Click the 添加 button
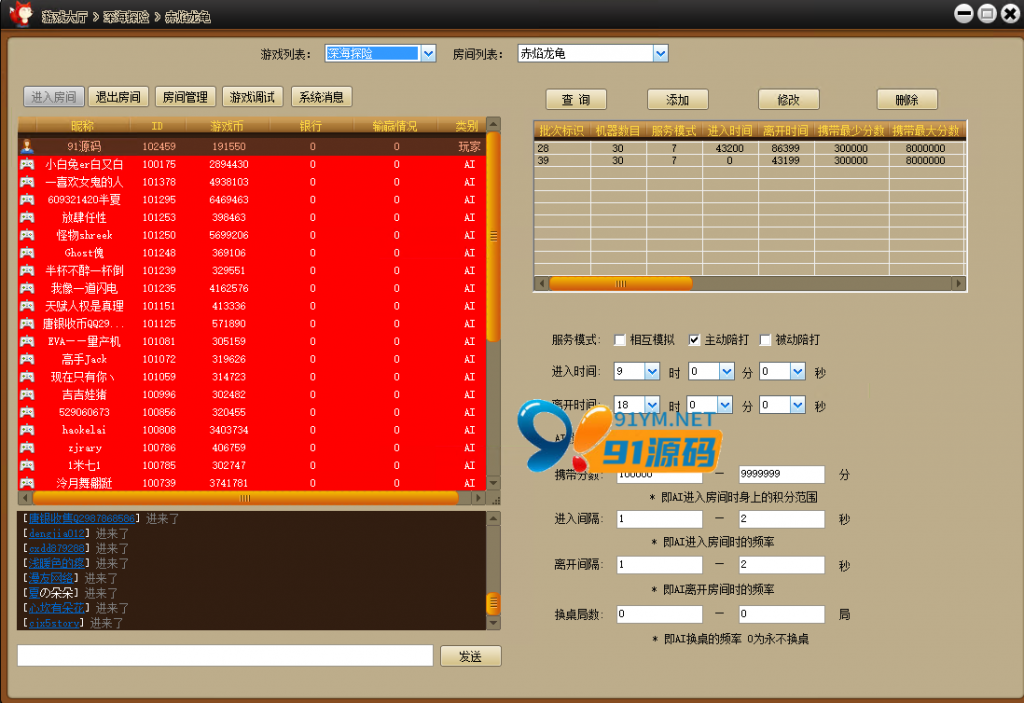Image resolution: width=1024 pixels, height=703 pixels. (678, 99)
